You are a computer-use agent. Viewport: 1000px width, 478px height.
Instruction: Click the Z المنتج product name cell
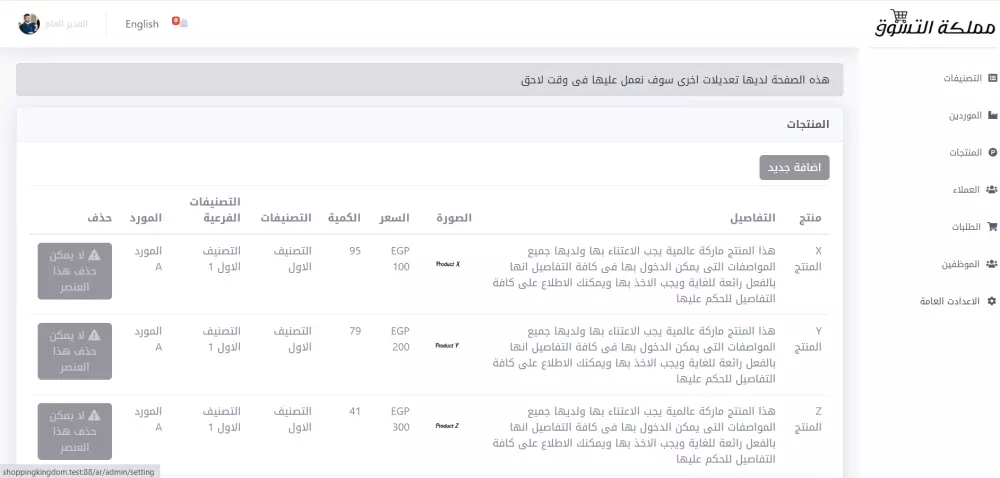(x=807, y=419)
